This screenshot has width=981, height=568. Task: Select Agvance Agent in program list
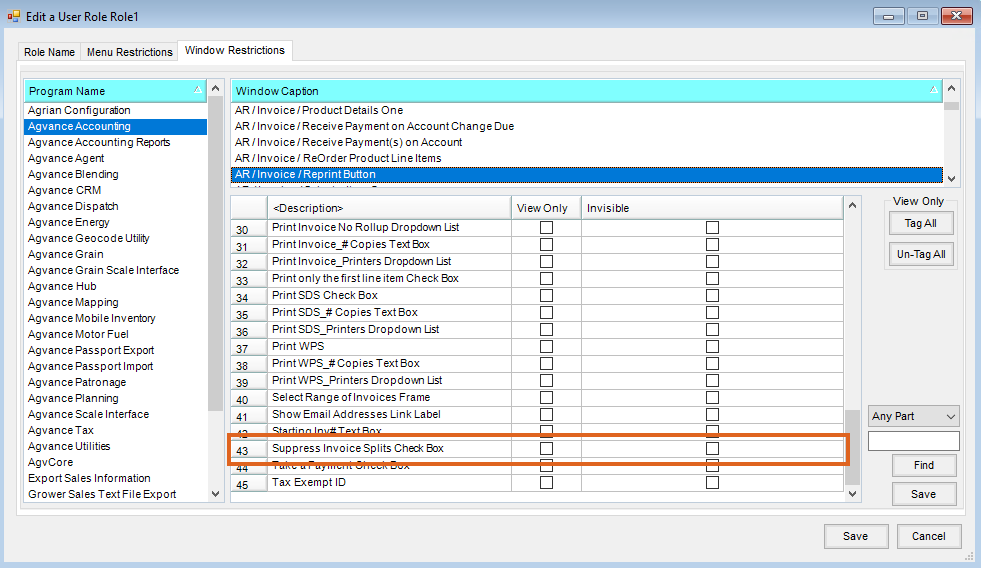coord(116,158)
